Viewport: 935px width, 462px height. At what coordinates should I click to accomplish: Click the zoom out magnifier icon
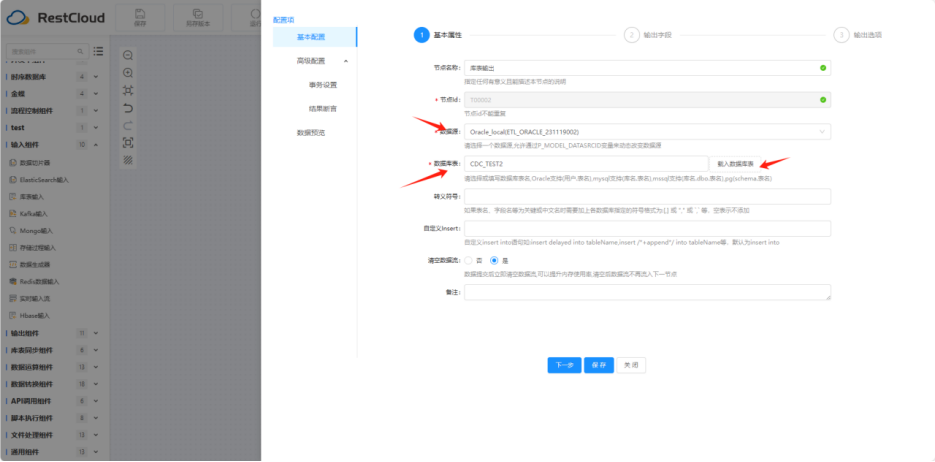pos(128,55)
